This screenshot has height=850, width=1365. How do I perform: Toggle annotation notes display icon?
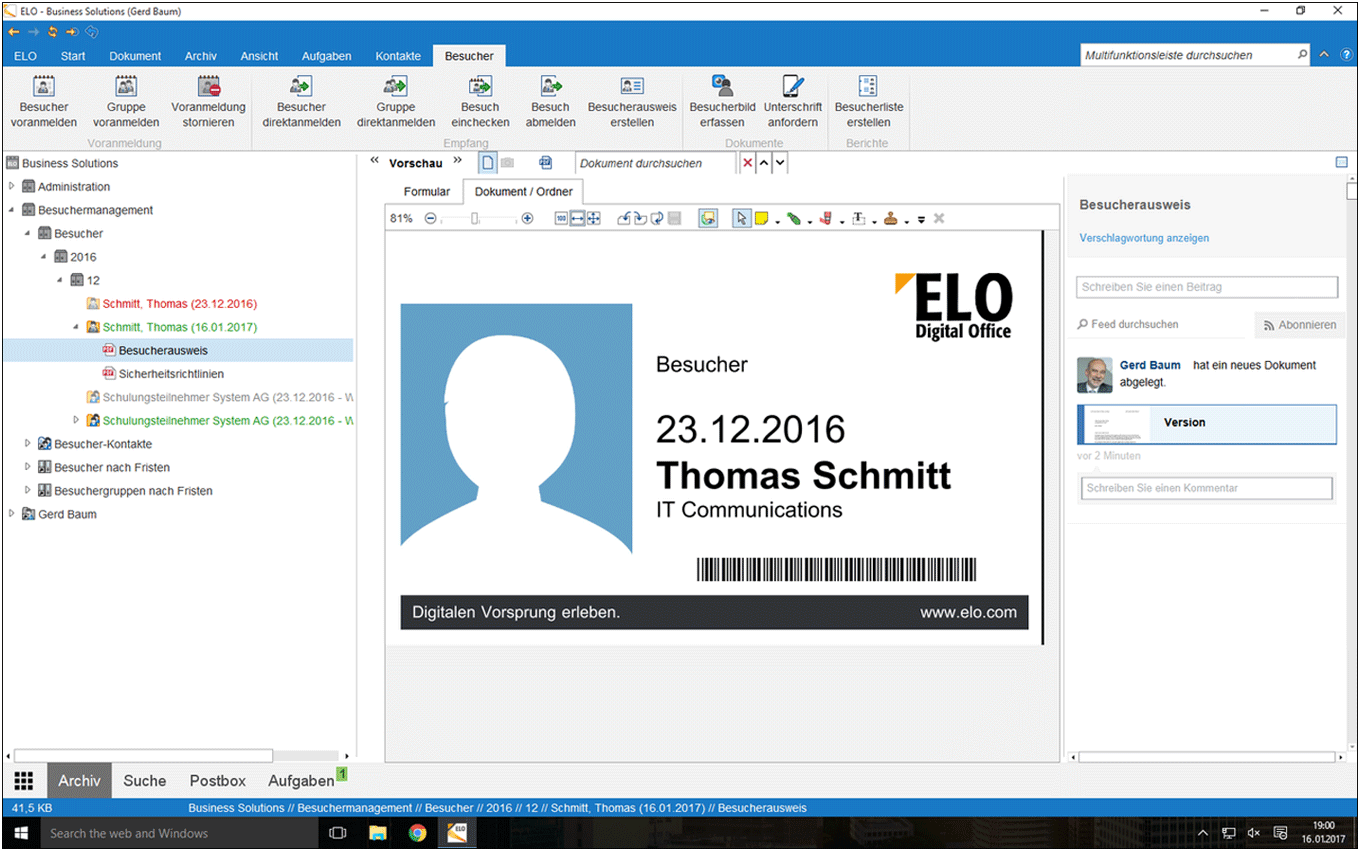coord(708,218)
